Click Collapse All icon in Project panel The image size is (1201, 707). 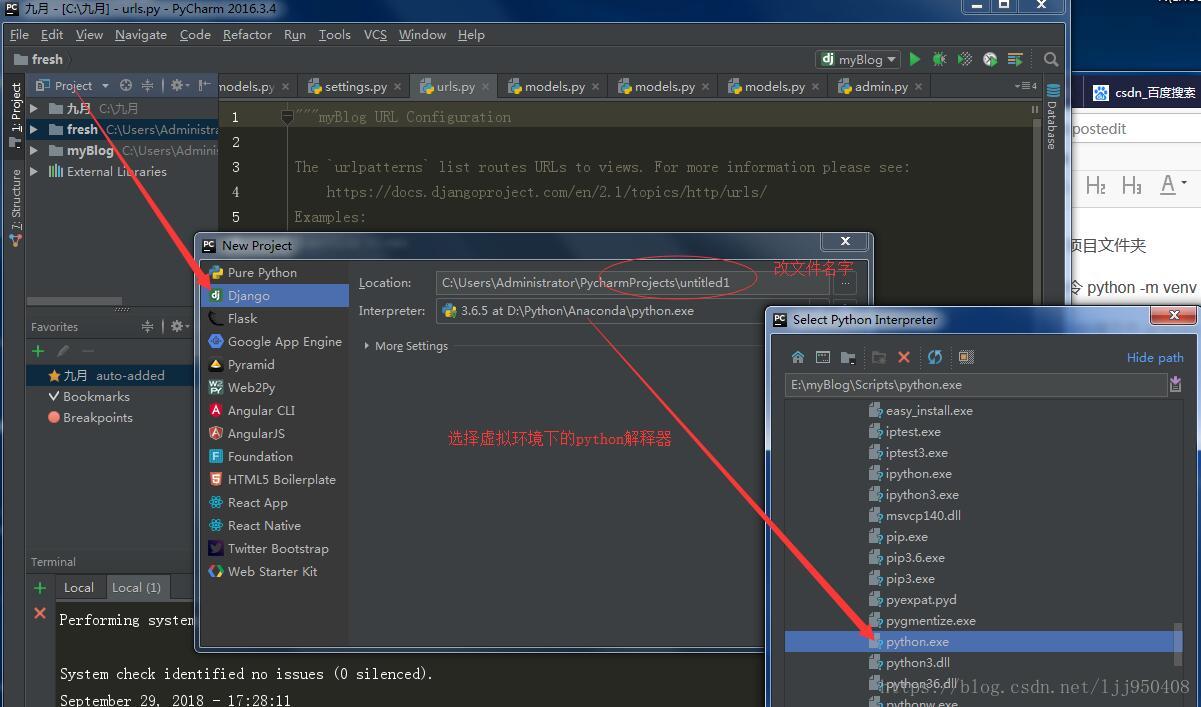(x=147, y=86)
